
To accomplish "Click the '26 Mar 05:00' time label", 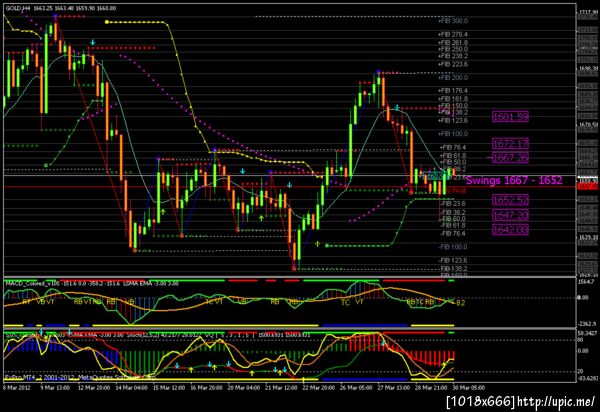I will tap(356, 388).
